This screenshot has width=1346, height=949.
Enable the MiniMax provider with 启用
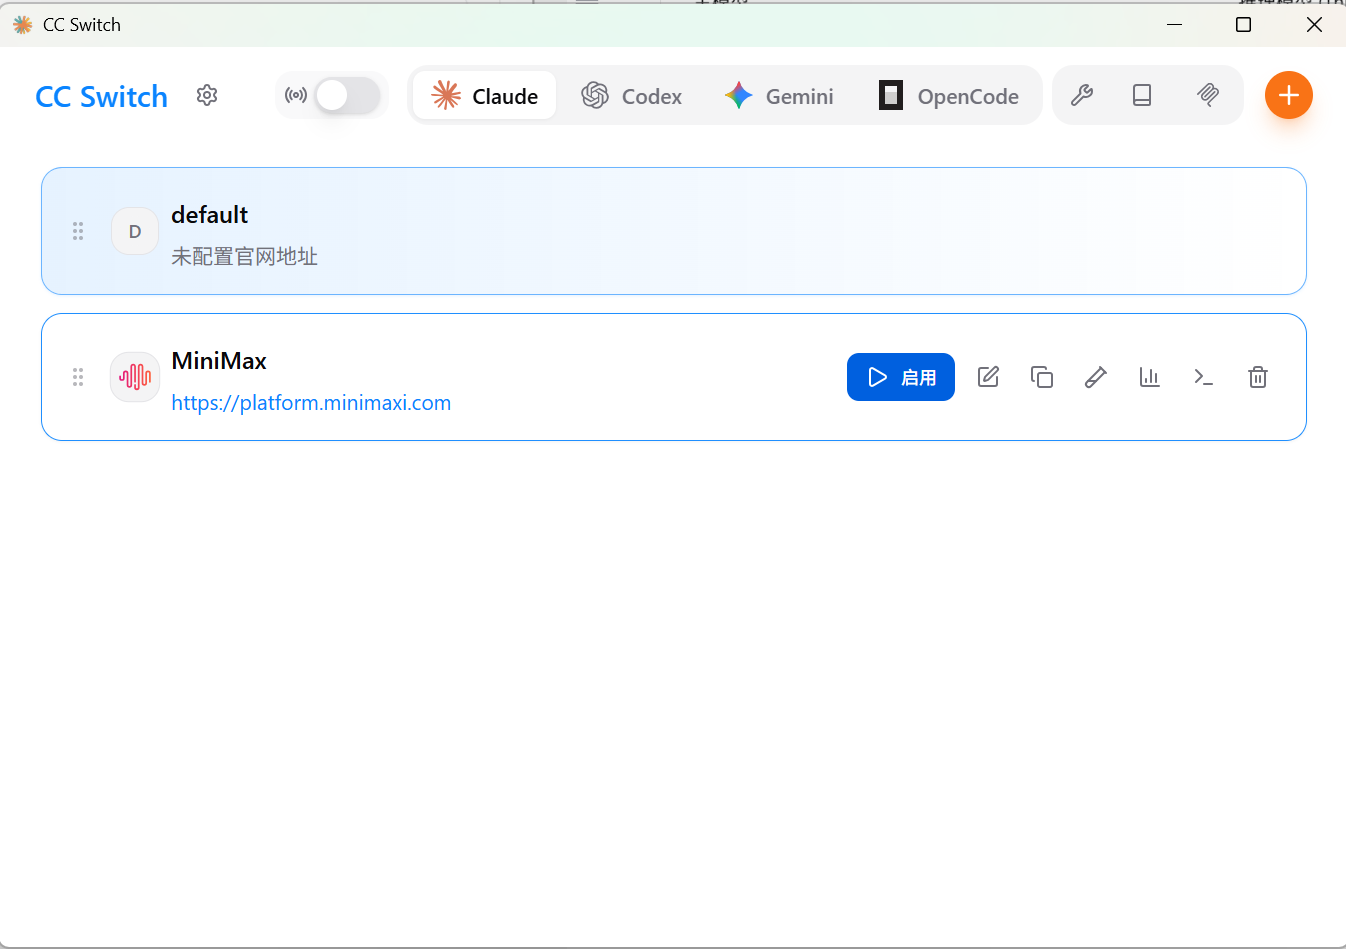[901, 377]
